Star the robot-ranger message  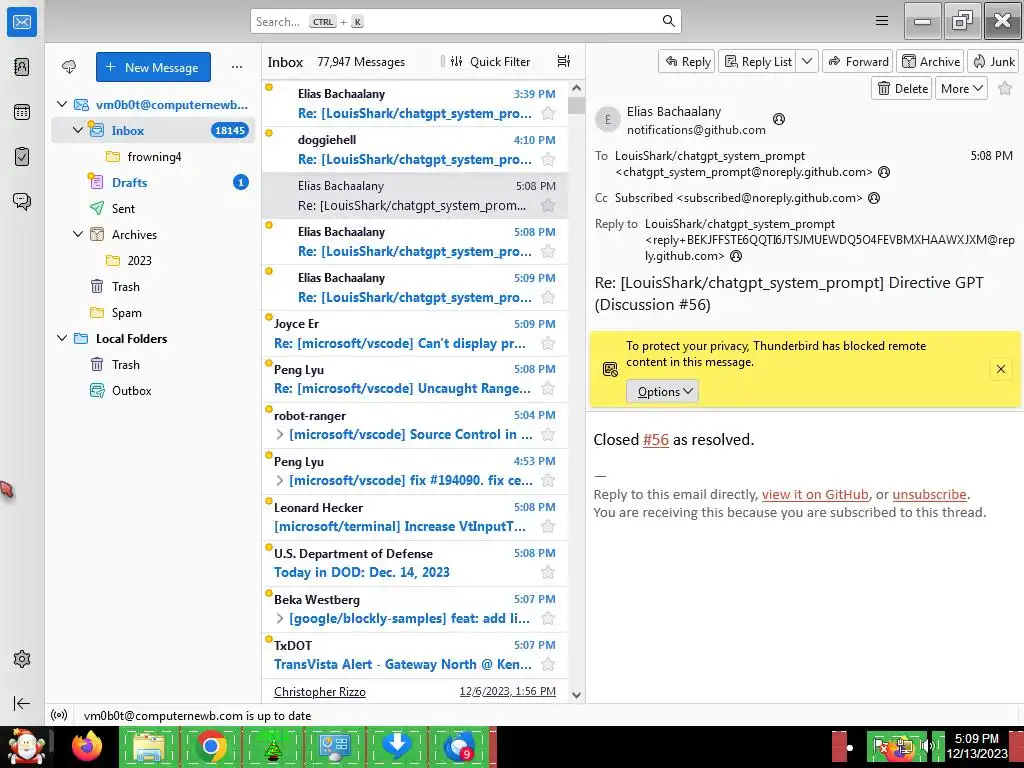coord(548,435)
